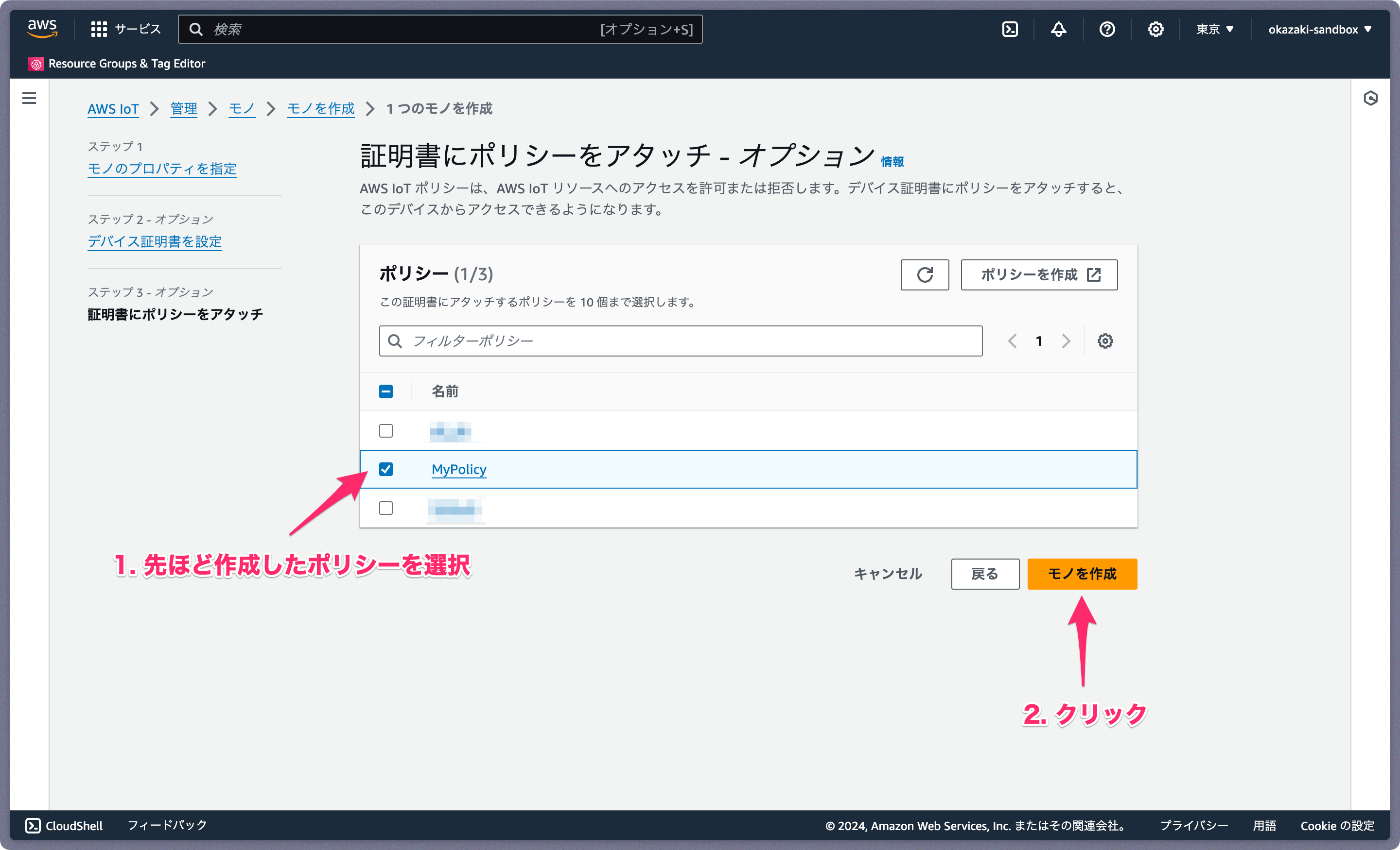
Task: Launch CloudShell from top bar icon
Action: click(x=1010, y=29)
